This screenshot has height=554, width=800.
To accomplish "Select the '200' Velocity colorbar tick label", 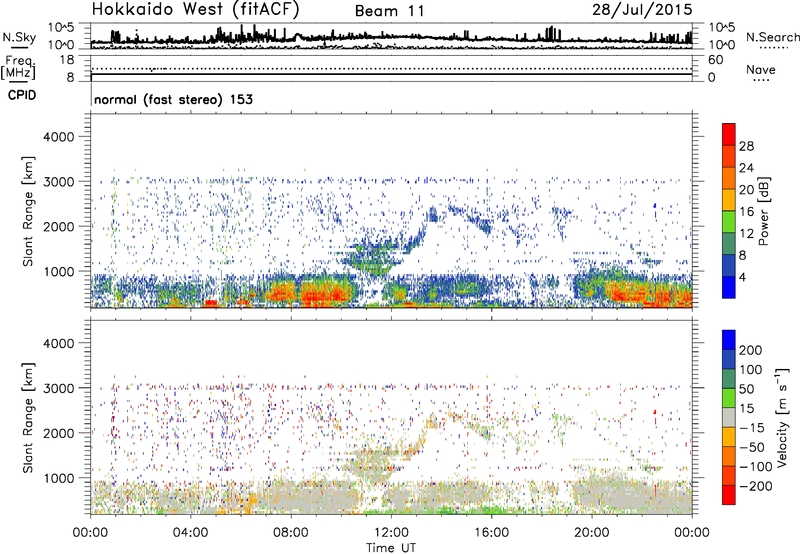I will [x=751, y=350].
